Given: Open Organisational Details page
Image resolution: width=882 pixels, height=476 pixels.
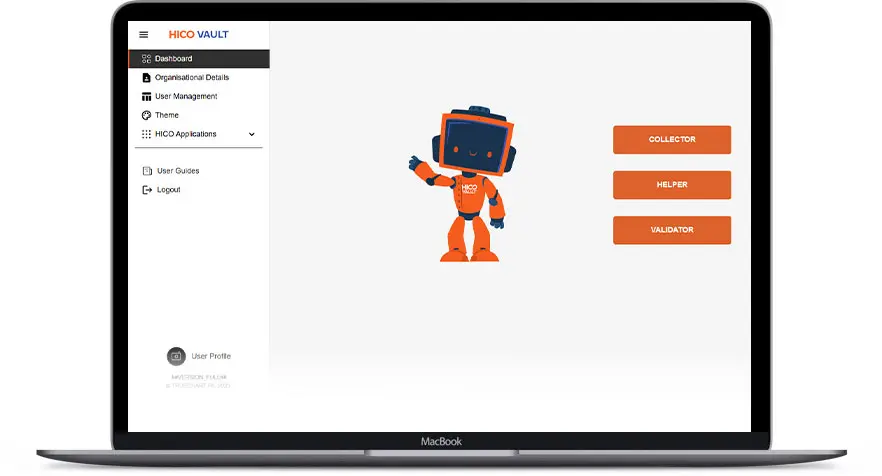Looking at the screenshot, I should (192, 78).
